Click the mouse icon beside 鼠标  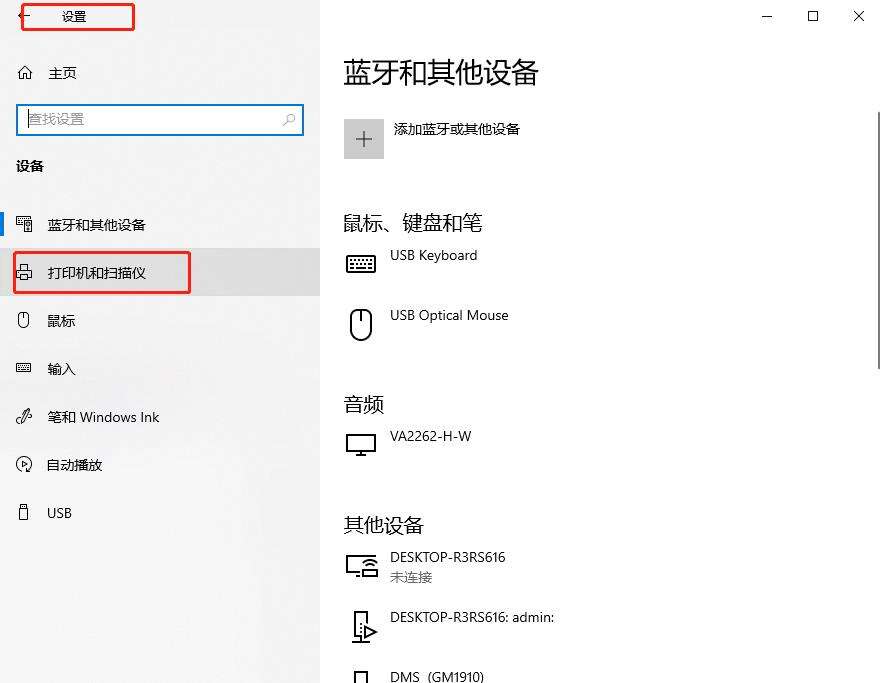[x=24, y=320]
